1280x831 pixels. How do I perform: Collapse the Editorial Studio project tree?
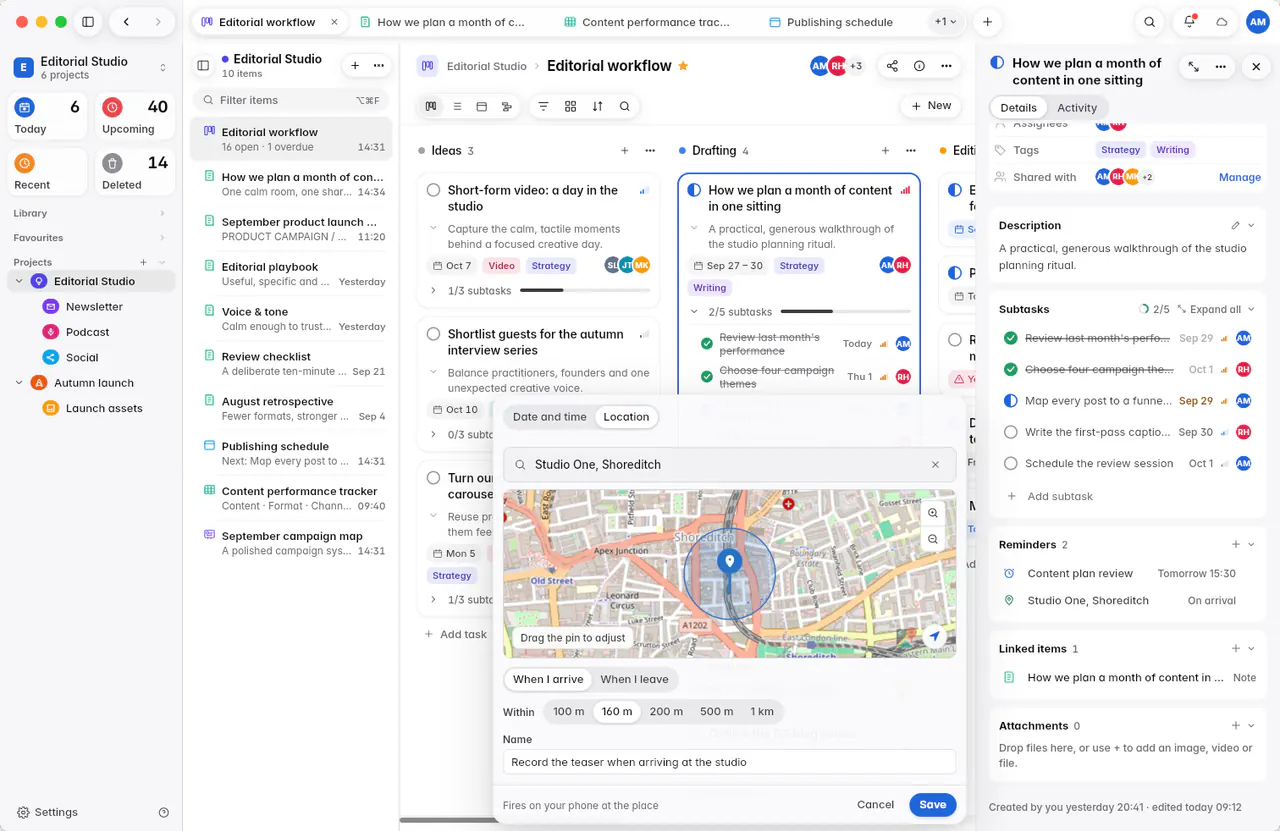tap(19, 282)
